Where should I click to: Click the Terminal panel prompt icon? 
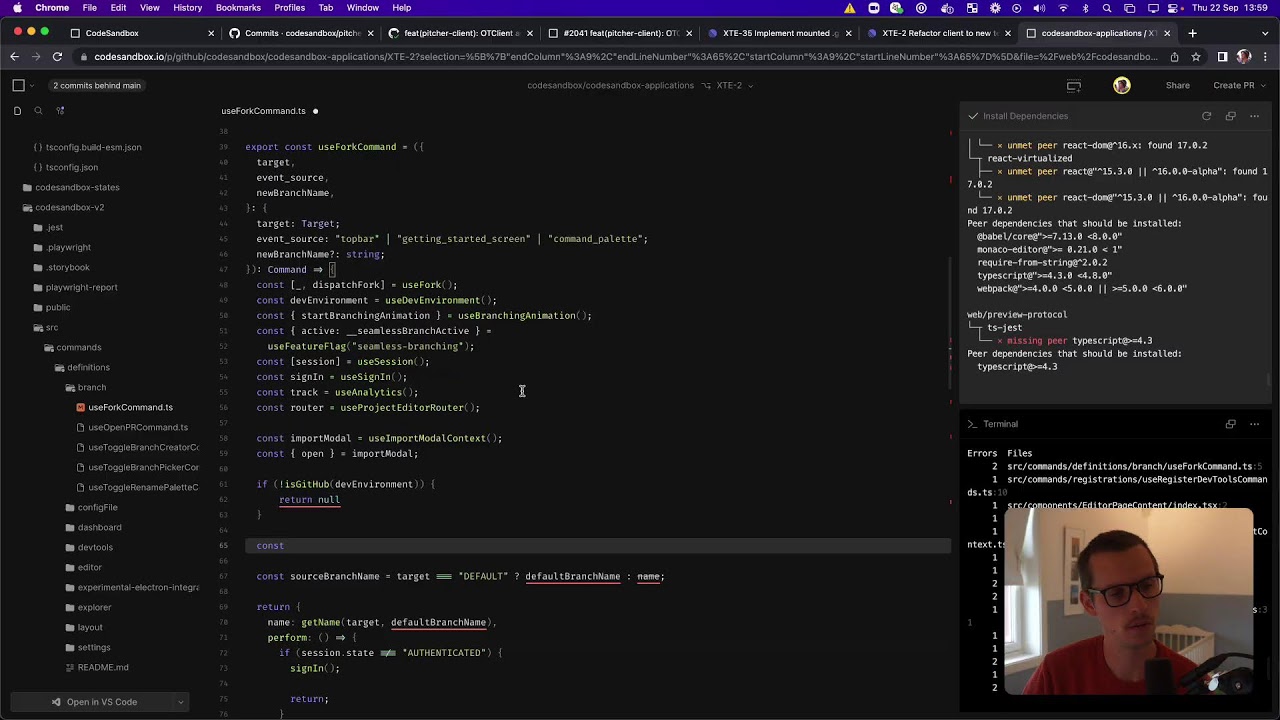(972, 424)
